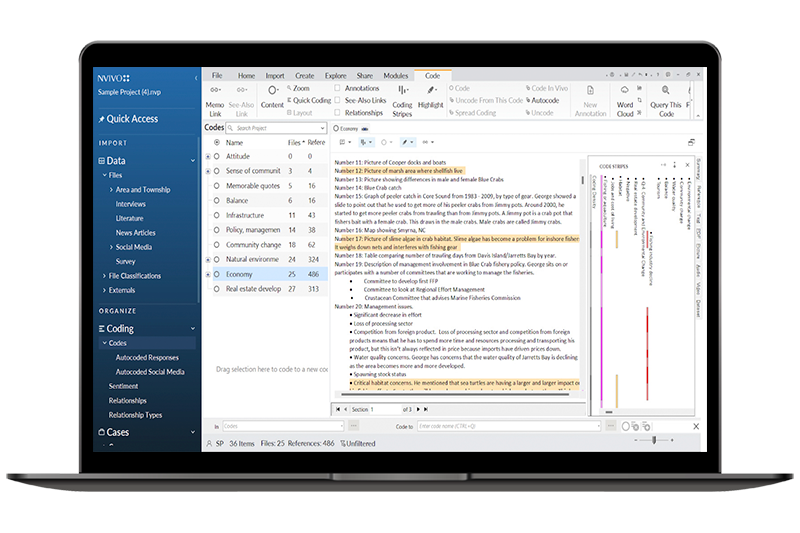
Task: Go to last section navigation arrow
Action: [x=426, y=409]
